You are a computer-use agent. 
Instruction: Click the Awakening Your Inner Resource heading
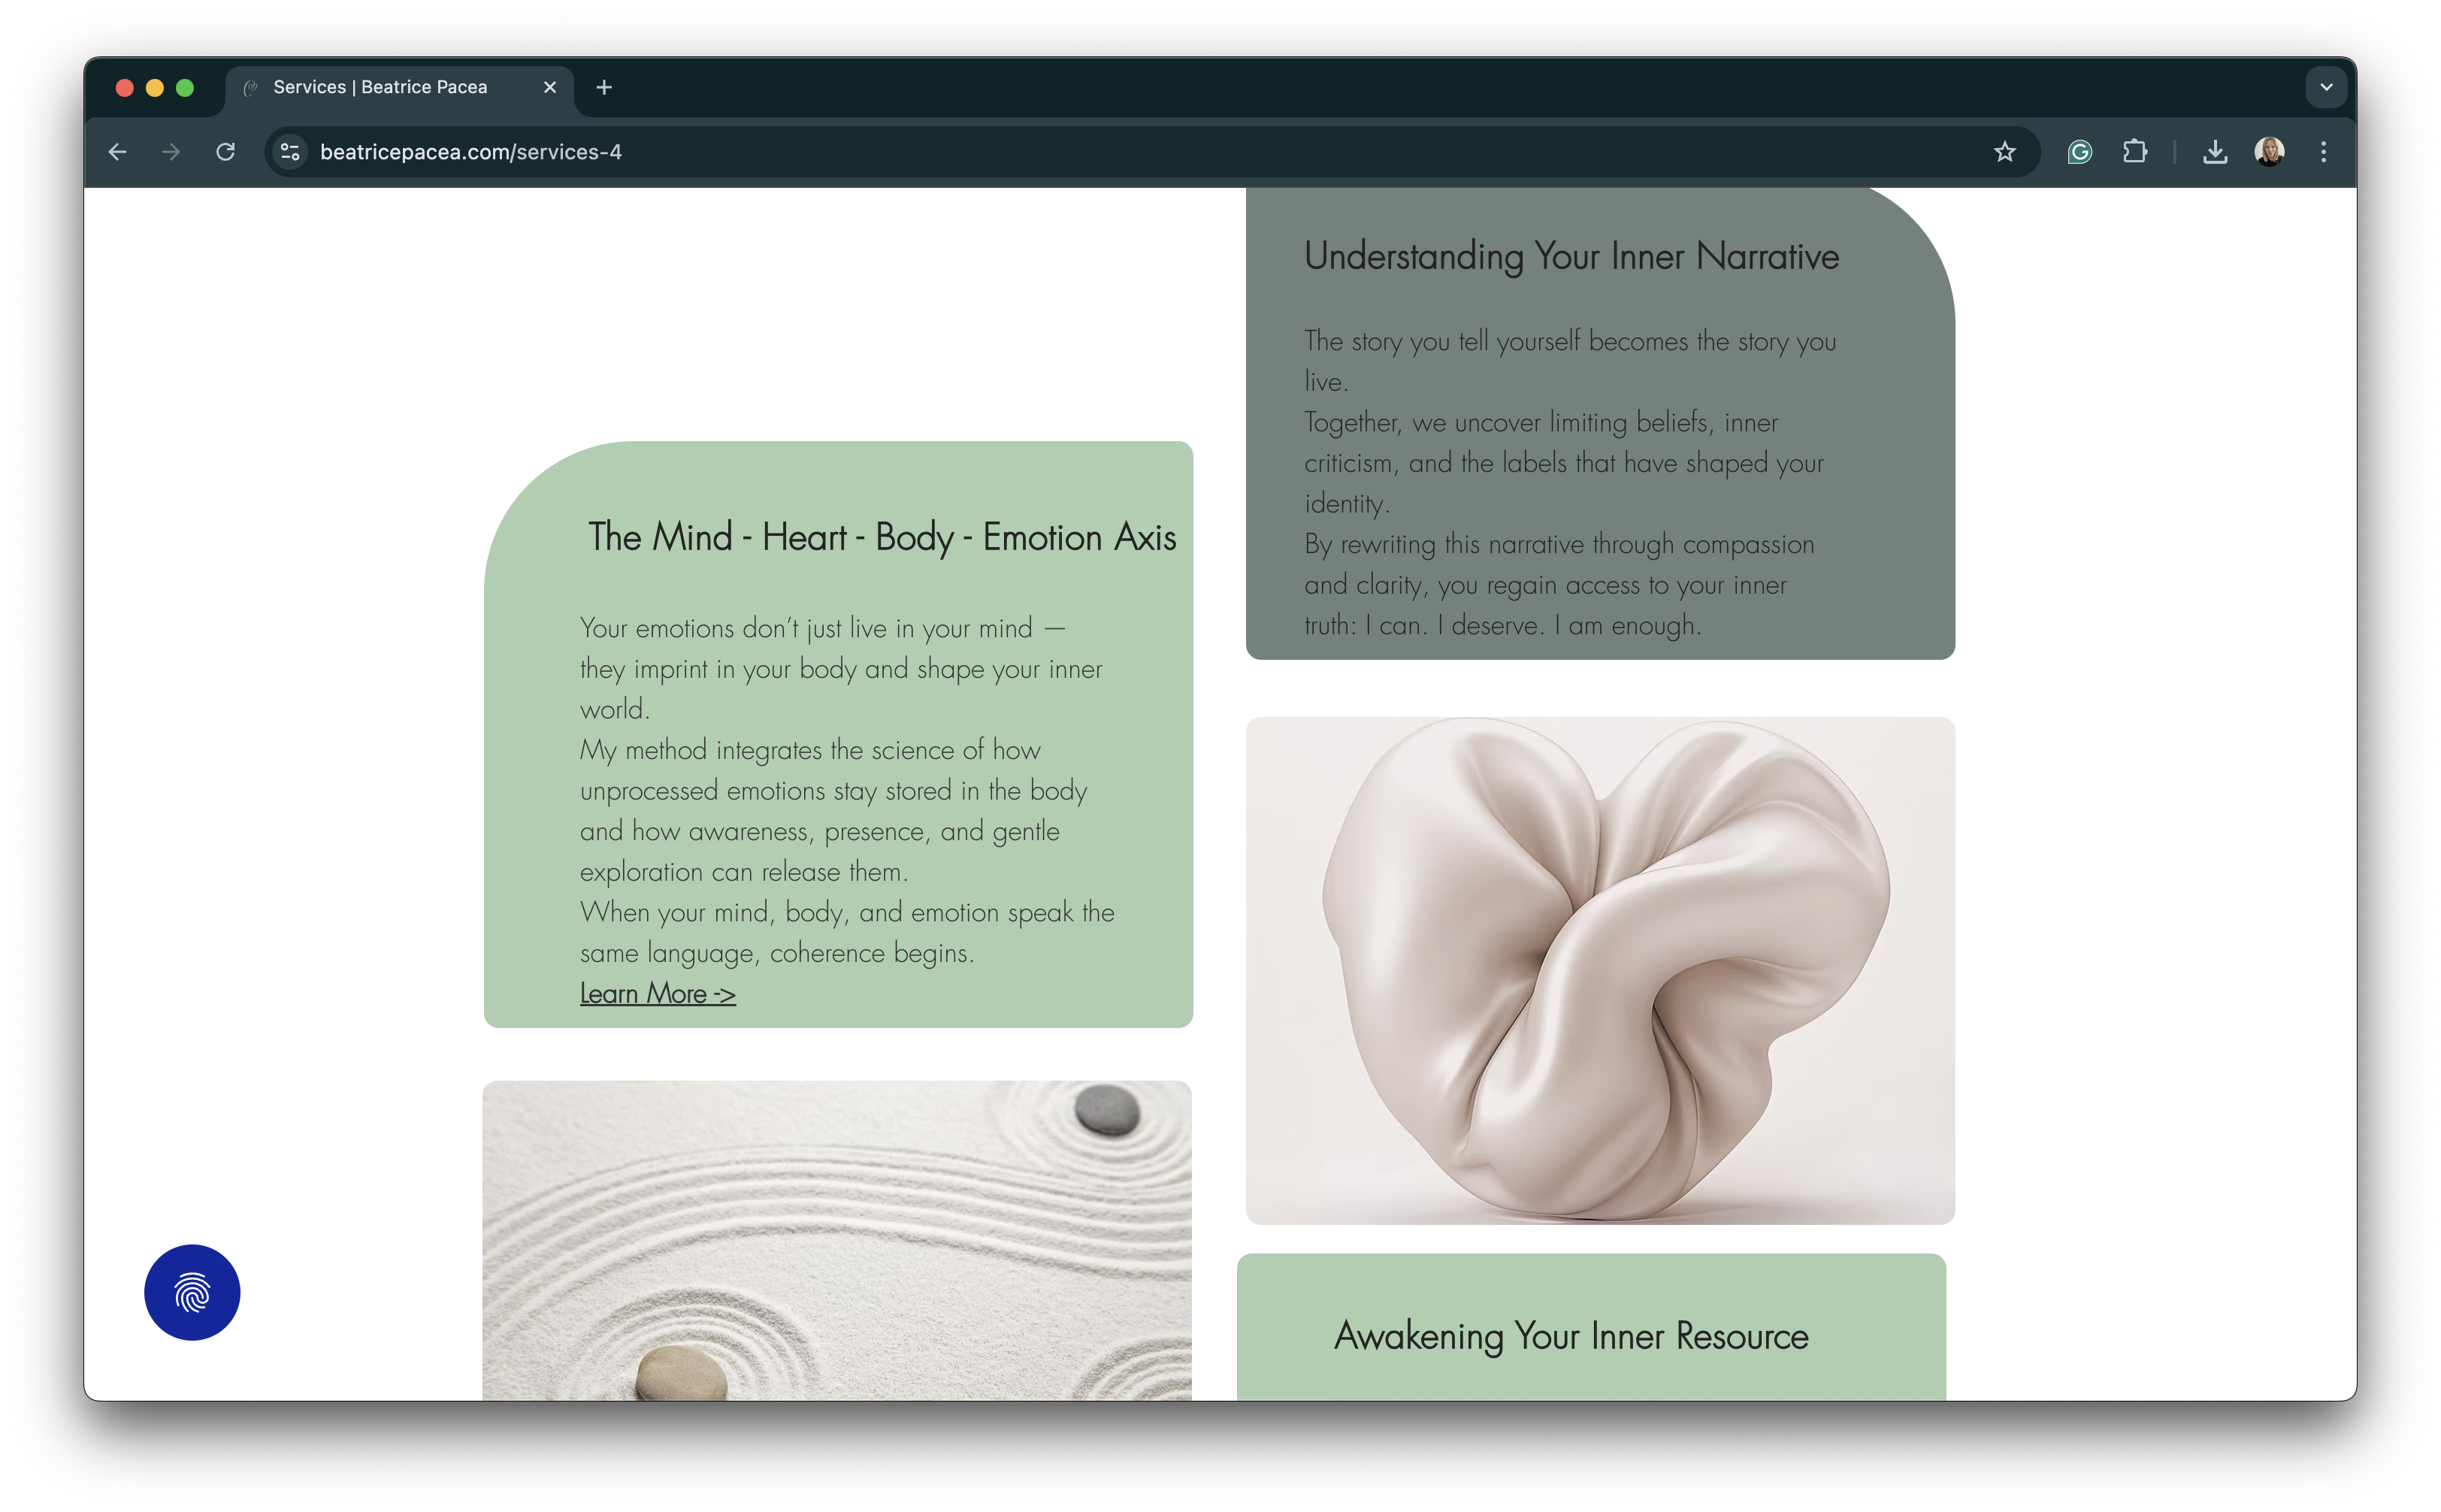[x=1571, y=1336]
